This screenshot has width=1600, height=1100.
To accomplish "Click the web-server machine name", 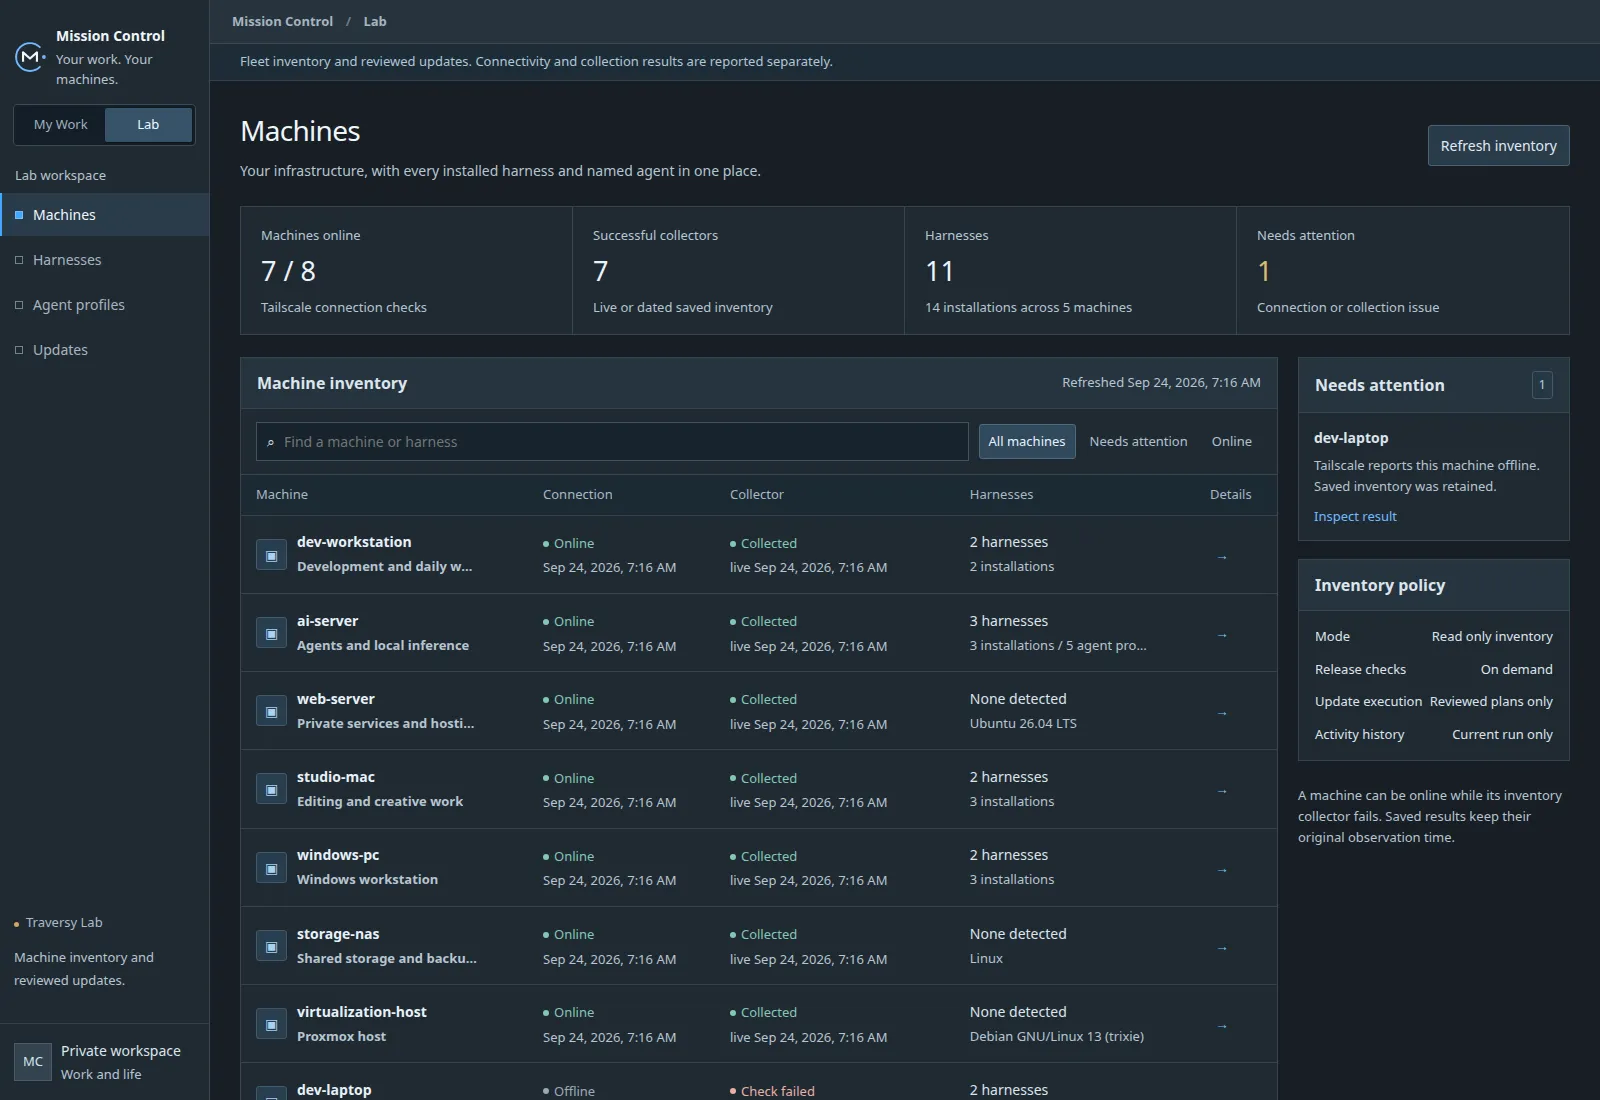I will 336,699.
